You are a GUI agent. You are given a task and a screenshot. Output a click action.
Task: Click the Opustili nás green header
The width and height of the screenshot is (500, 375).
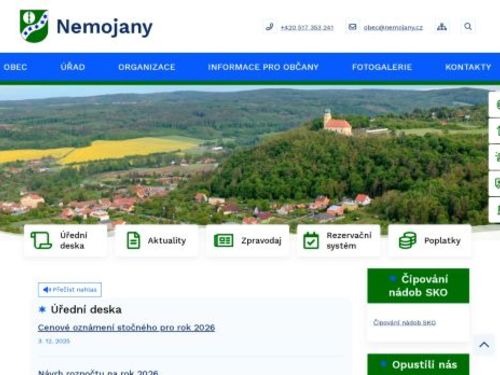tap(418, 364)
